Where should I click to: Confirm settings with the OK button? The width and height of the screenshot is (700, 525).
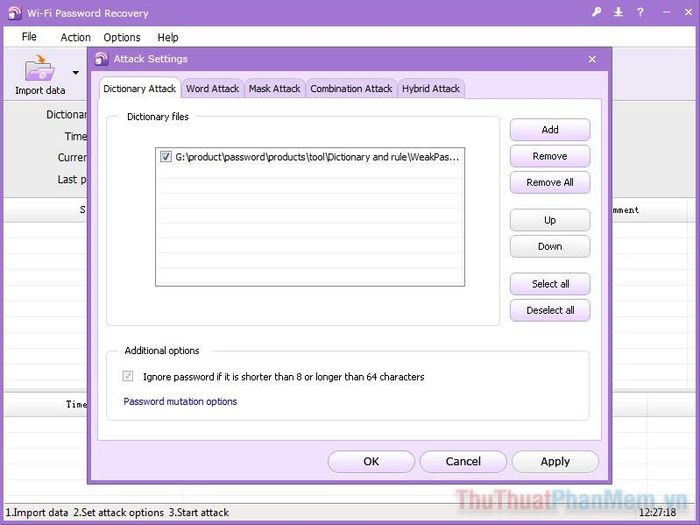[x=371, y=461]
